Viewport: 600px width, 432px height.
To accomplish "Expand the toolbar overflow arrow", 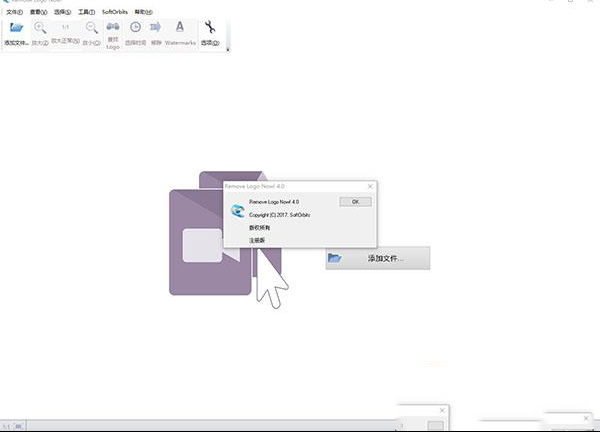I will click(x=227, y=48).
